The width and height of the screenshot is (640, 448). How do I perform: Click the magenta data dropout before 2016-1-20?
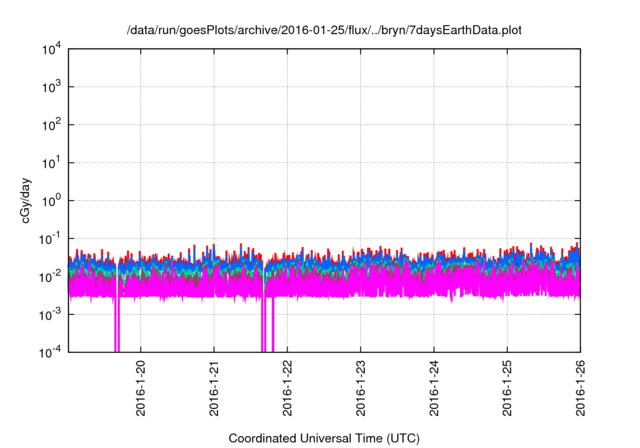(x=117, y=324)
